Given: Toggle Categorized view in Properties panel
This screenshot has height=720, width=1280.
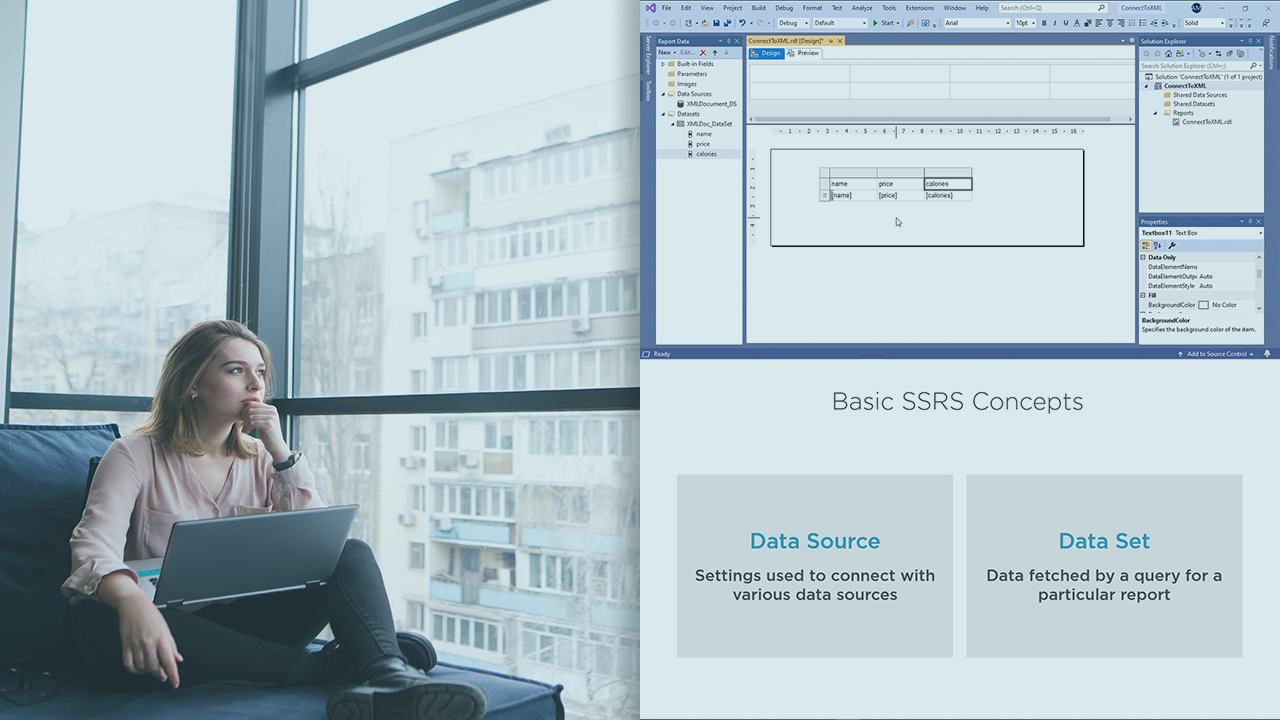Looking at the screenshot, I should pos(1146,245).
